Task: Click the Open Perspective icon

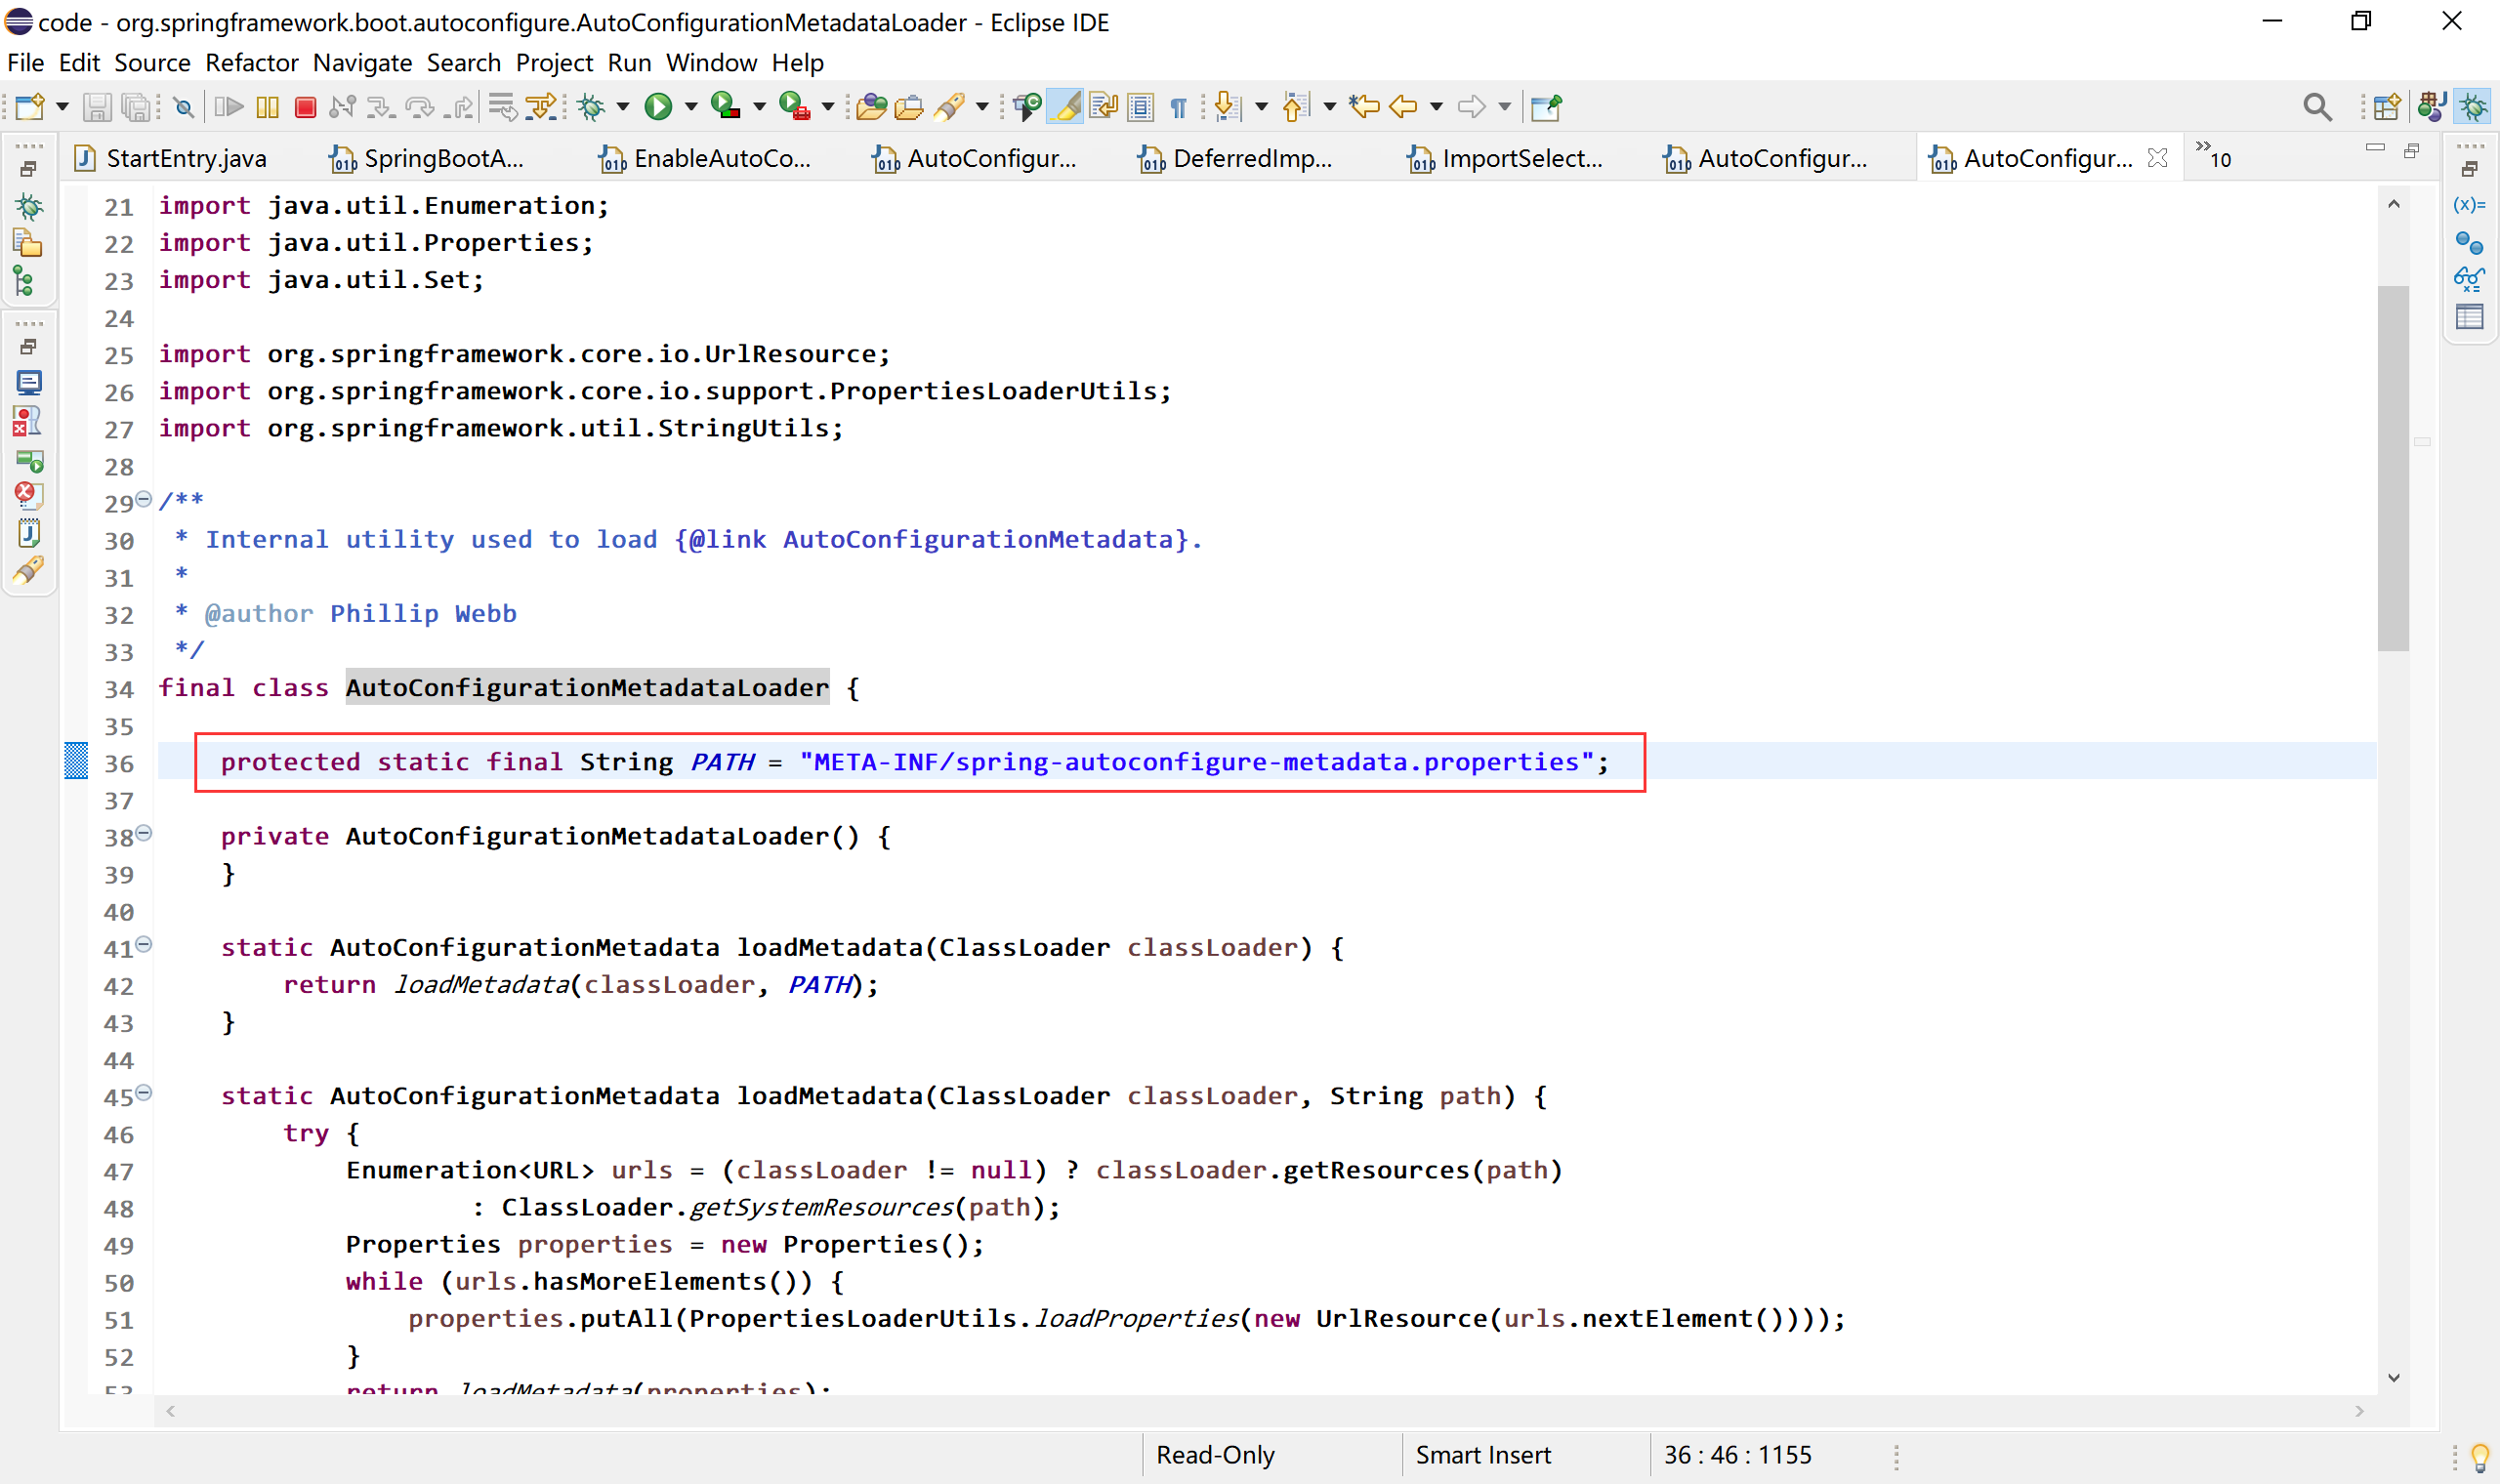Action: point(2386,107)
